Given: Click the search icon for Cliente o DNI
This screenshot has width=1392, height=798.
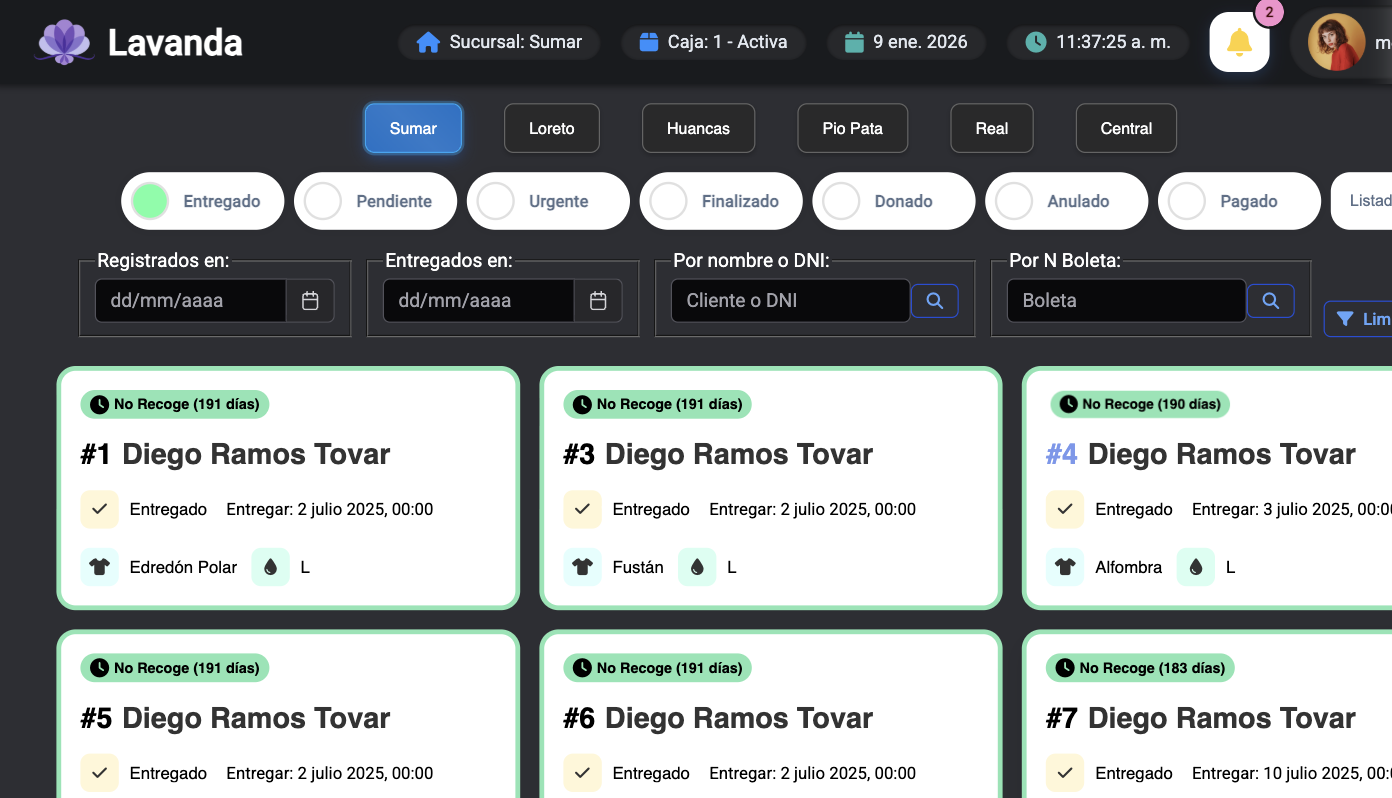Looking at the screenshot, I should point(934,301).
